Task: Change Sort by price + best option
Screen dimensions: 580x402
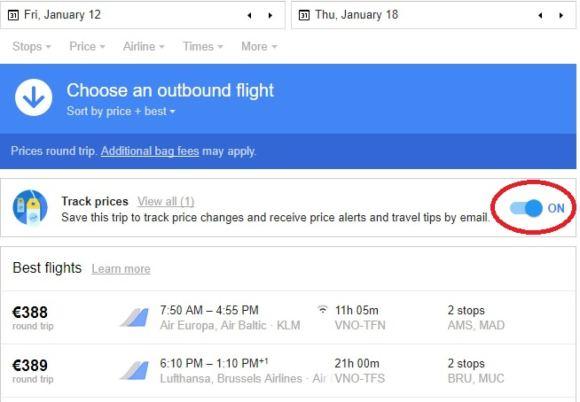Action: (x=121, y=111)
